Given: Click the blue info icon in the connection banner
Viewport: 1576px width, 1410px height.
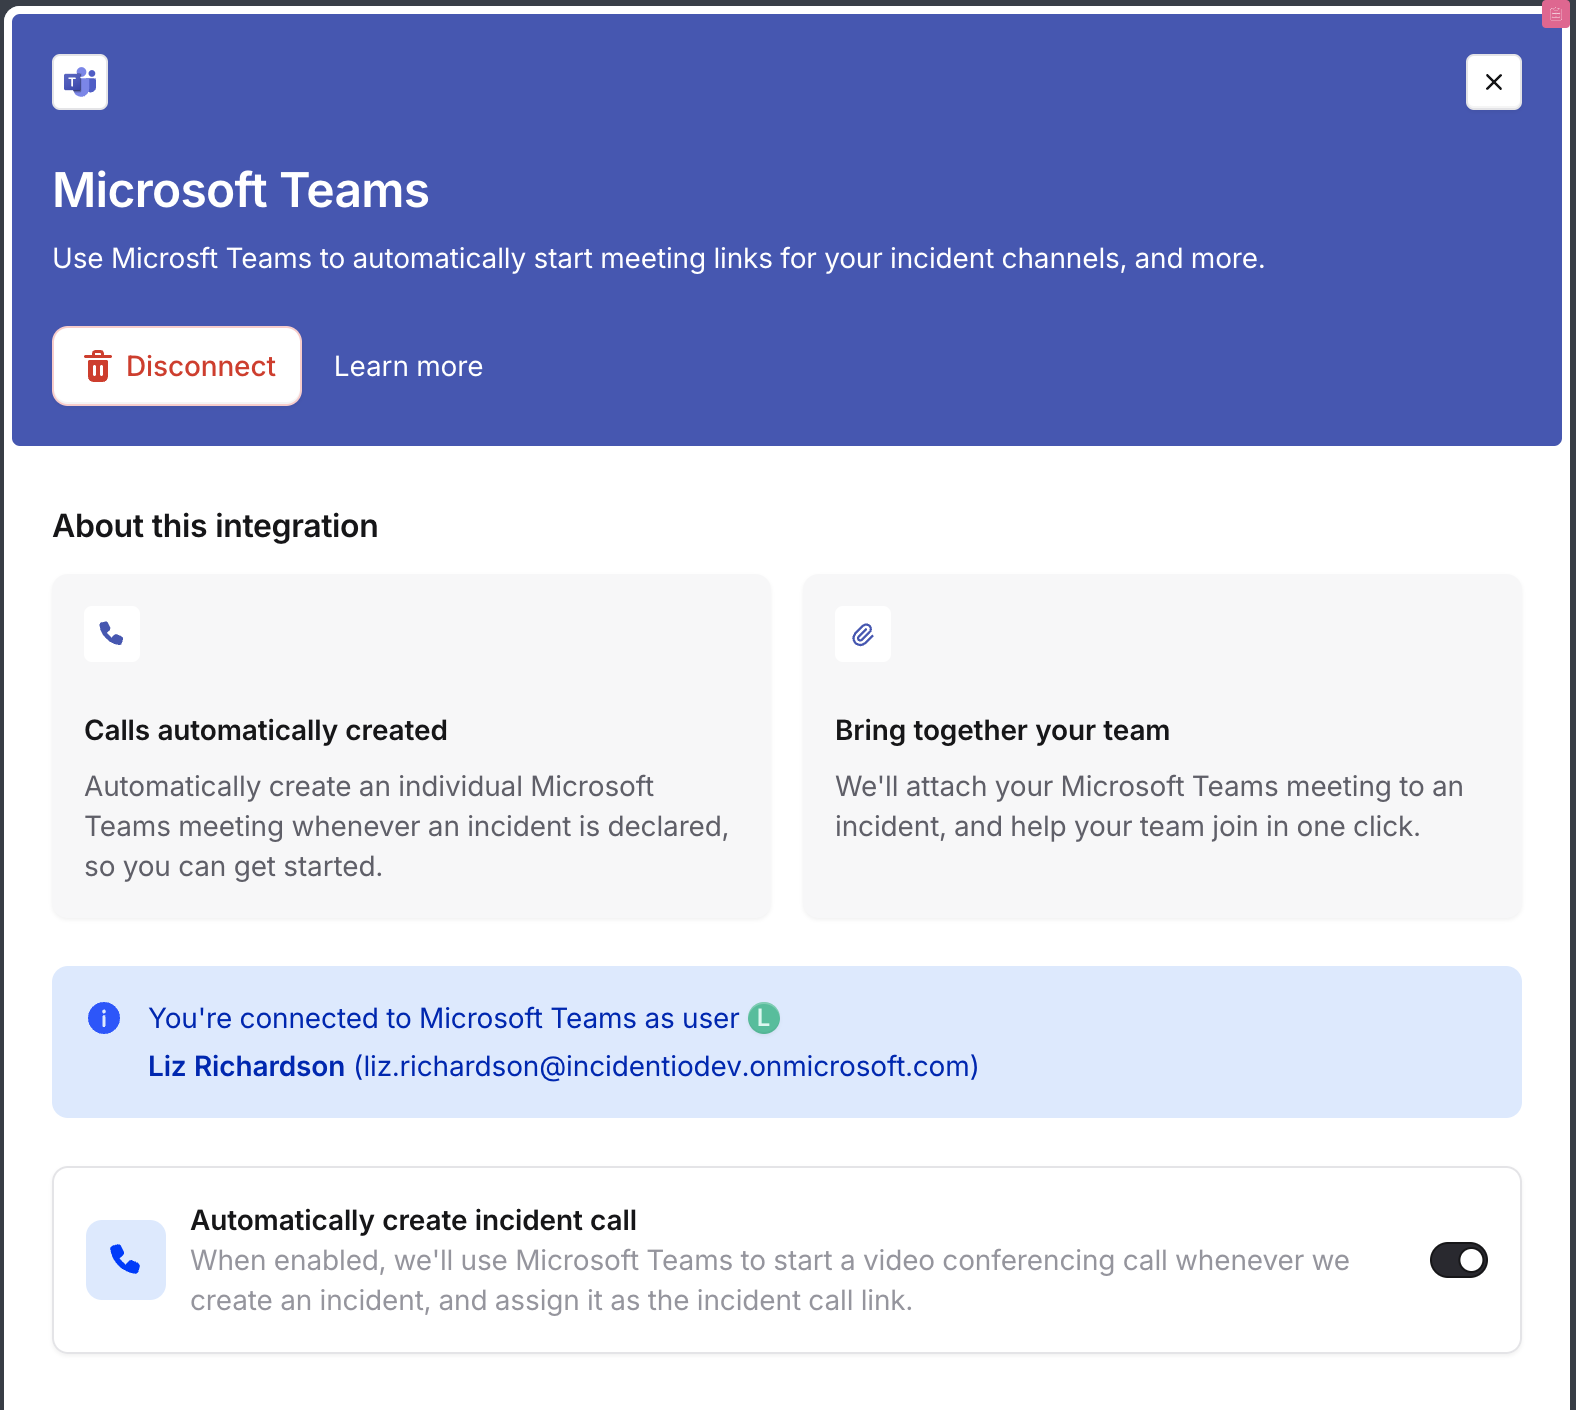Looking at the screenshot, I should coord(104,1018).
